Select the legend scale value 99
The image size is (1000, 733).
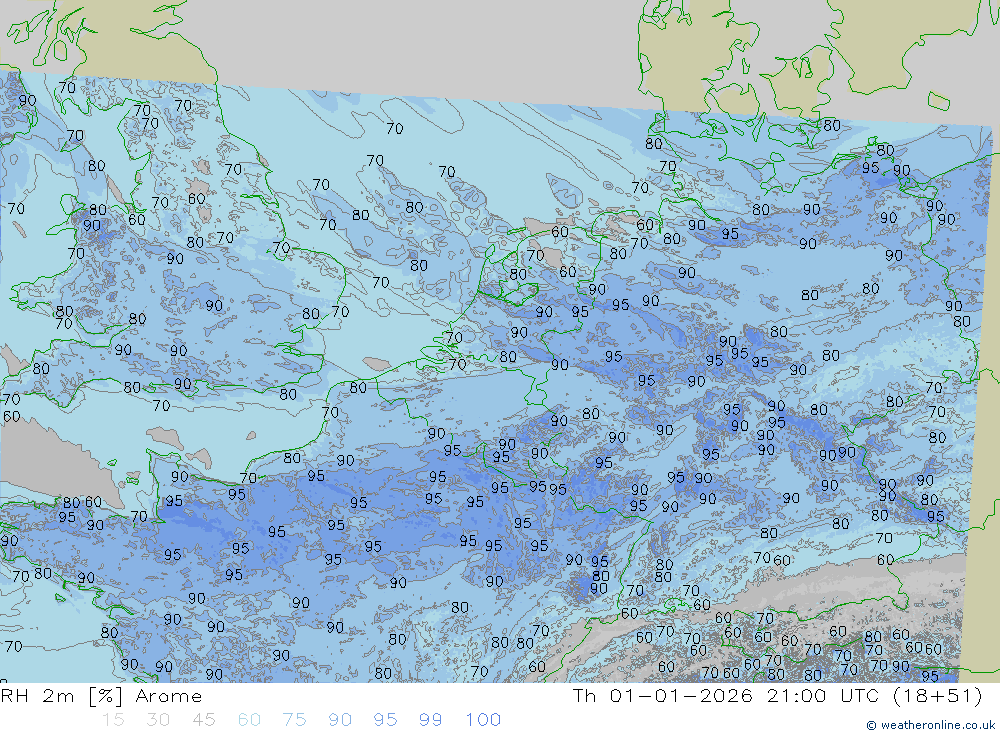click(x=430, y=720)
